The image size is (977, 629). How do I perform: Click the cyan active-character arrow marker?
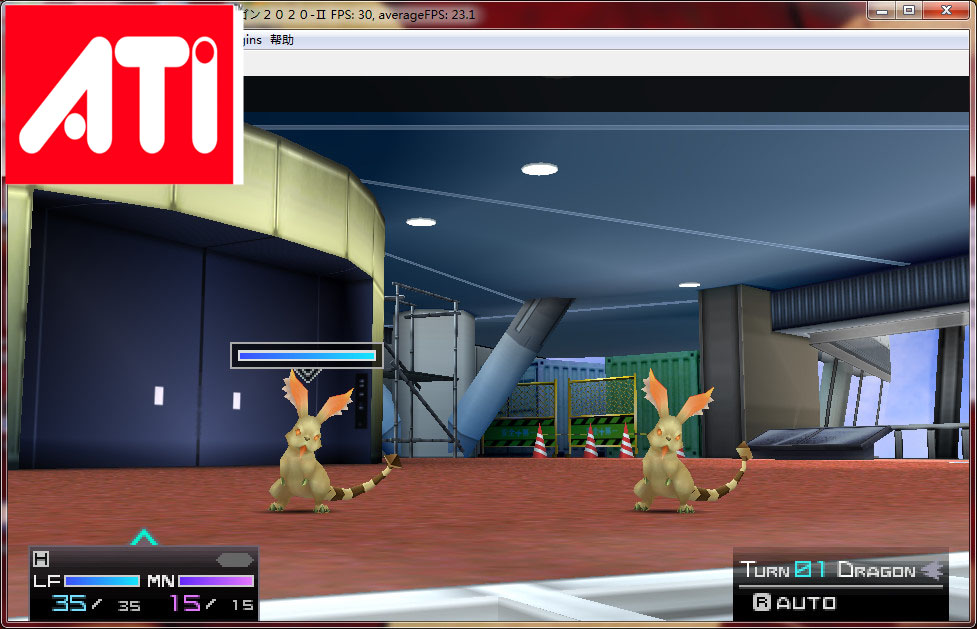(x=144, y=537)
